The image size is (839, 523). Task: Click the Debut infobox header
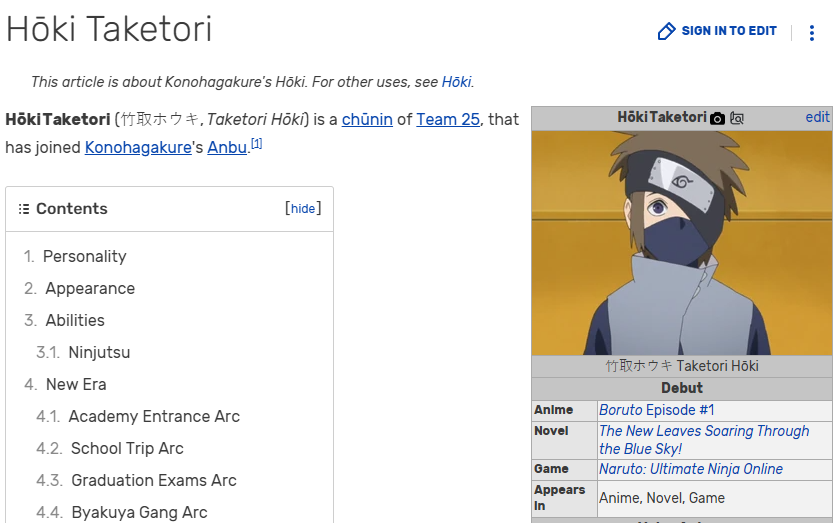click(x=682, y=388)
